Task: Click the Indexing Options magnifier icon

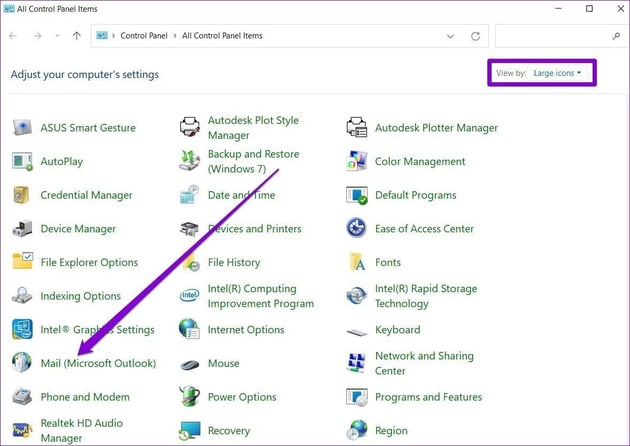Action: click(22, 295)
